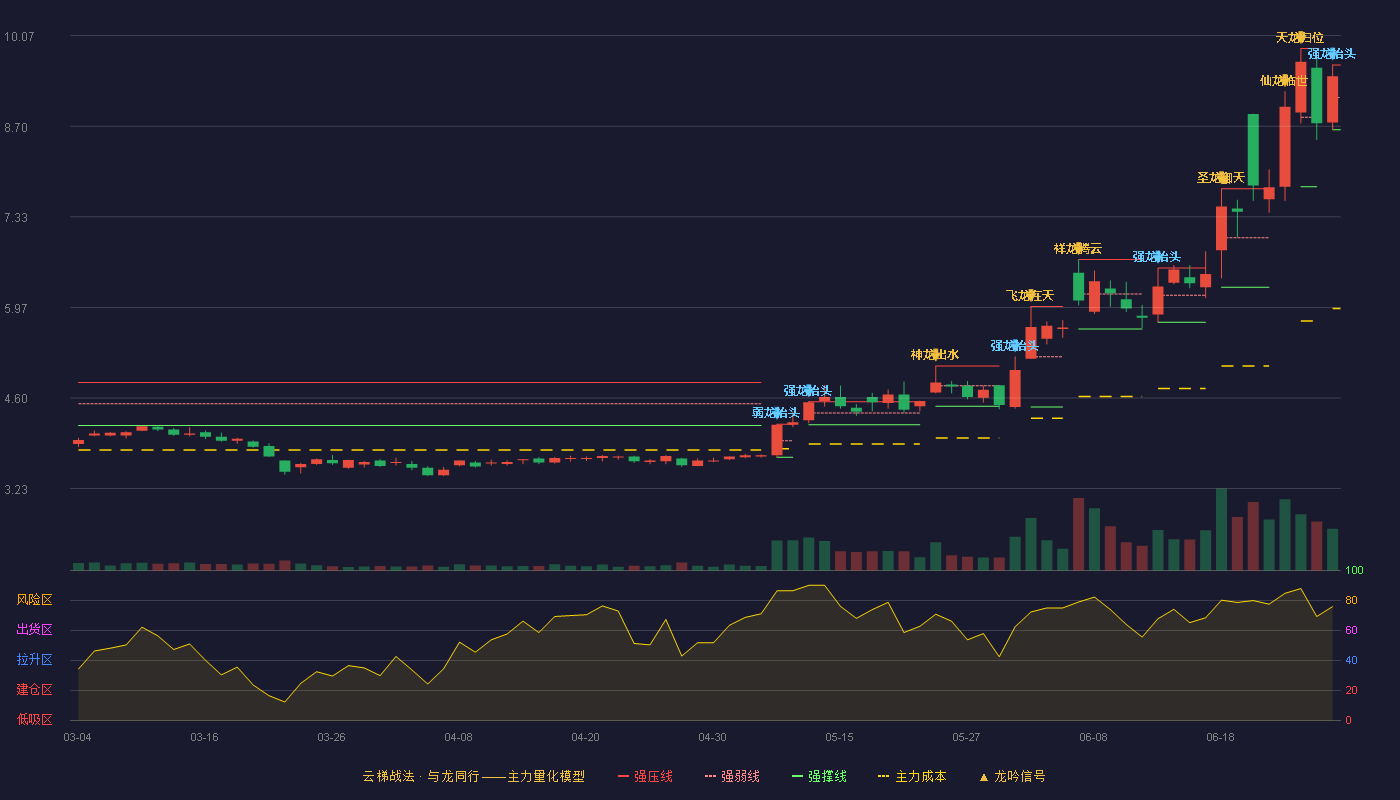Select the 06-18 date on the axis
Viewport: 1400px width, 800px height.
point(1220,737)
